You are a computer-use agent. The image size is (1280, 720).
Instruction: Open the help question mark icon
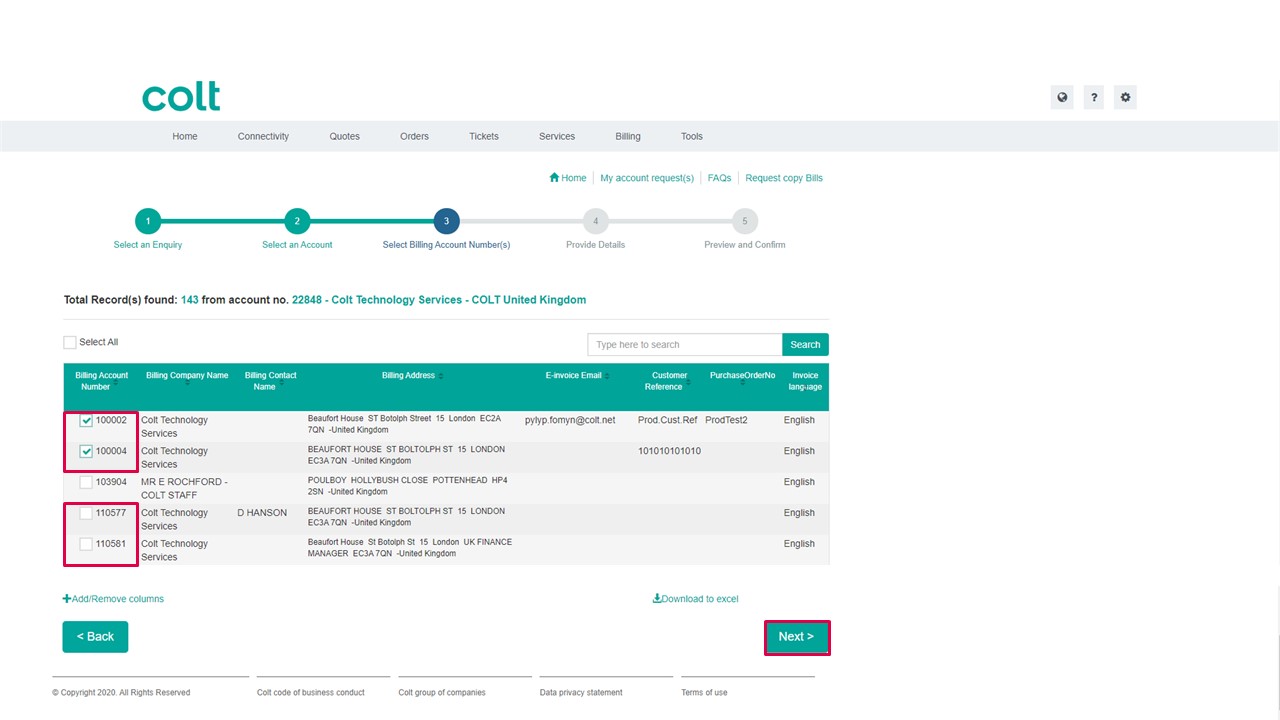tap(1094, 97)
